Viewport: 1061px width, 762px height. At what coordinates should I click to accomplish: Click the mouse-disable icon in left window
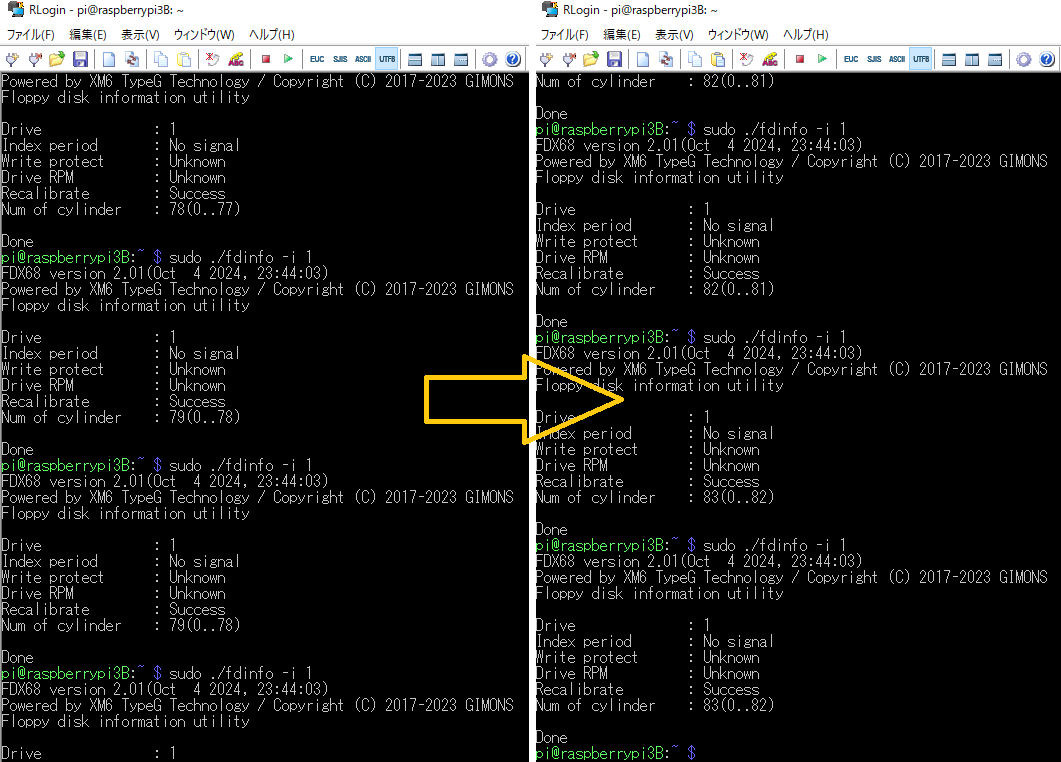click(212, 59)
